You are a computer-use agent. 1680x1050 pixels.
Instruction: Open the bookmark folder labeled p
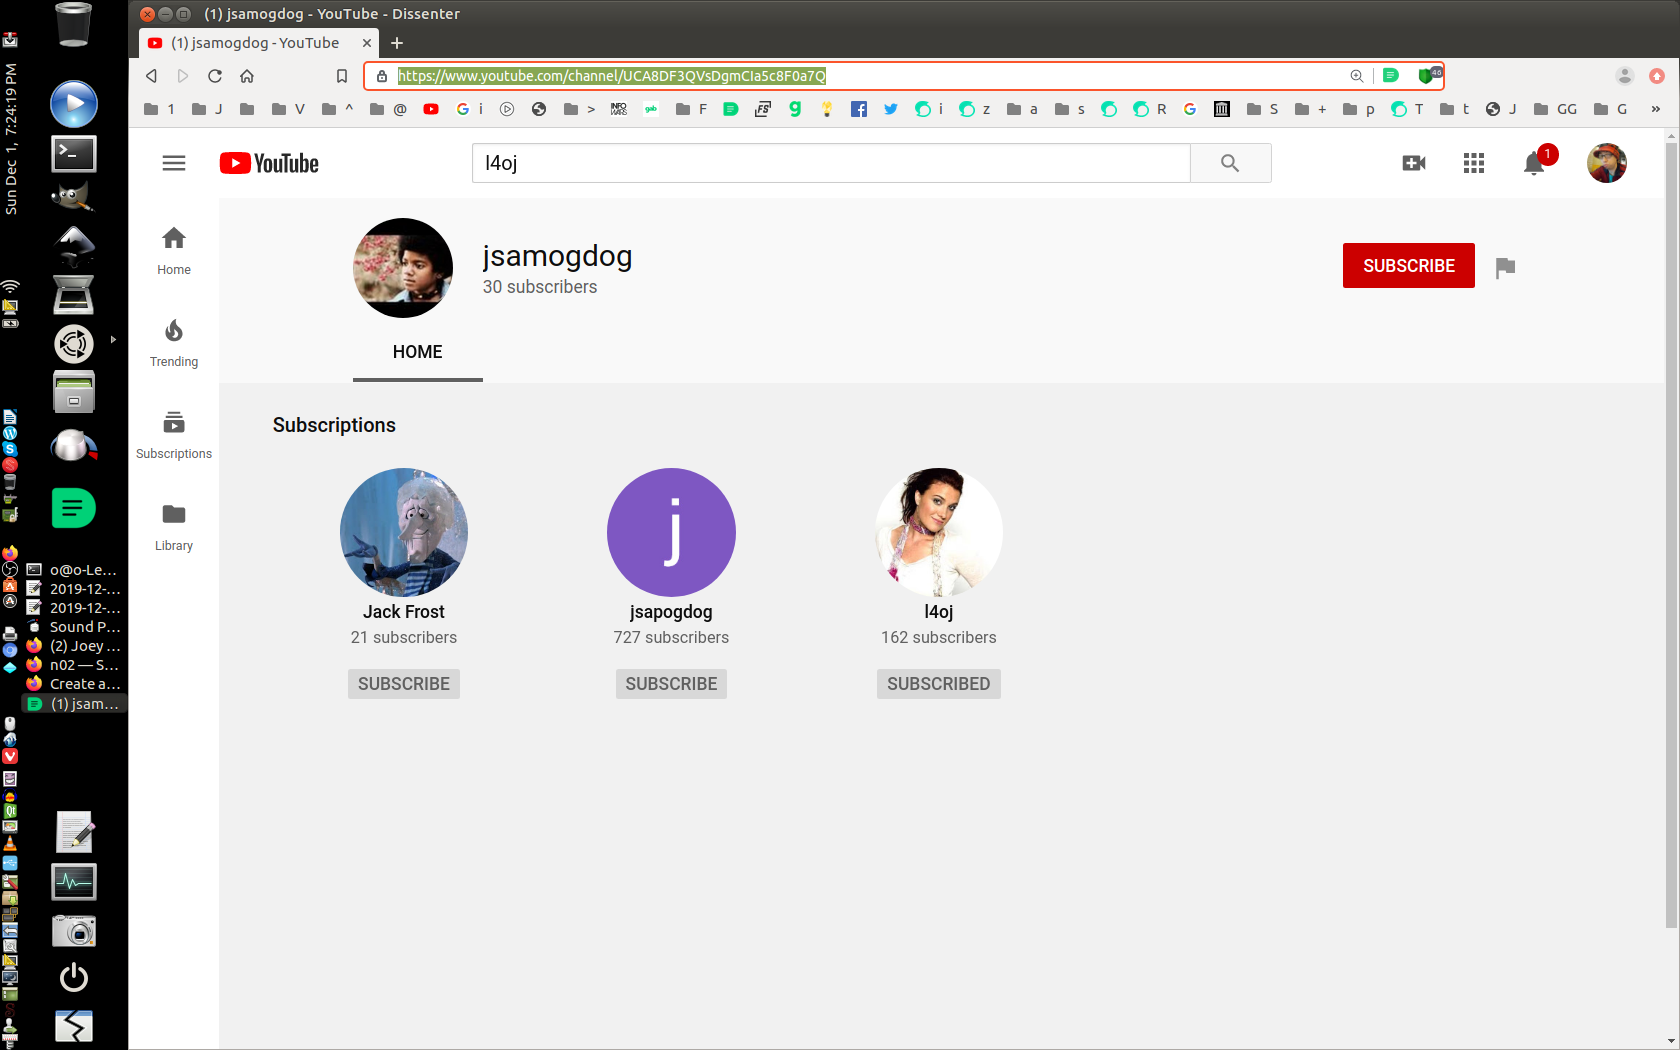(x=1359, y=109)
